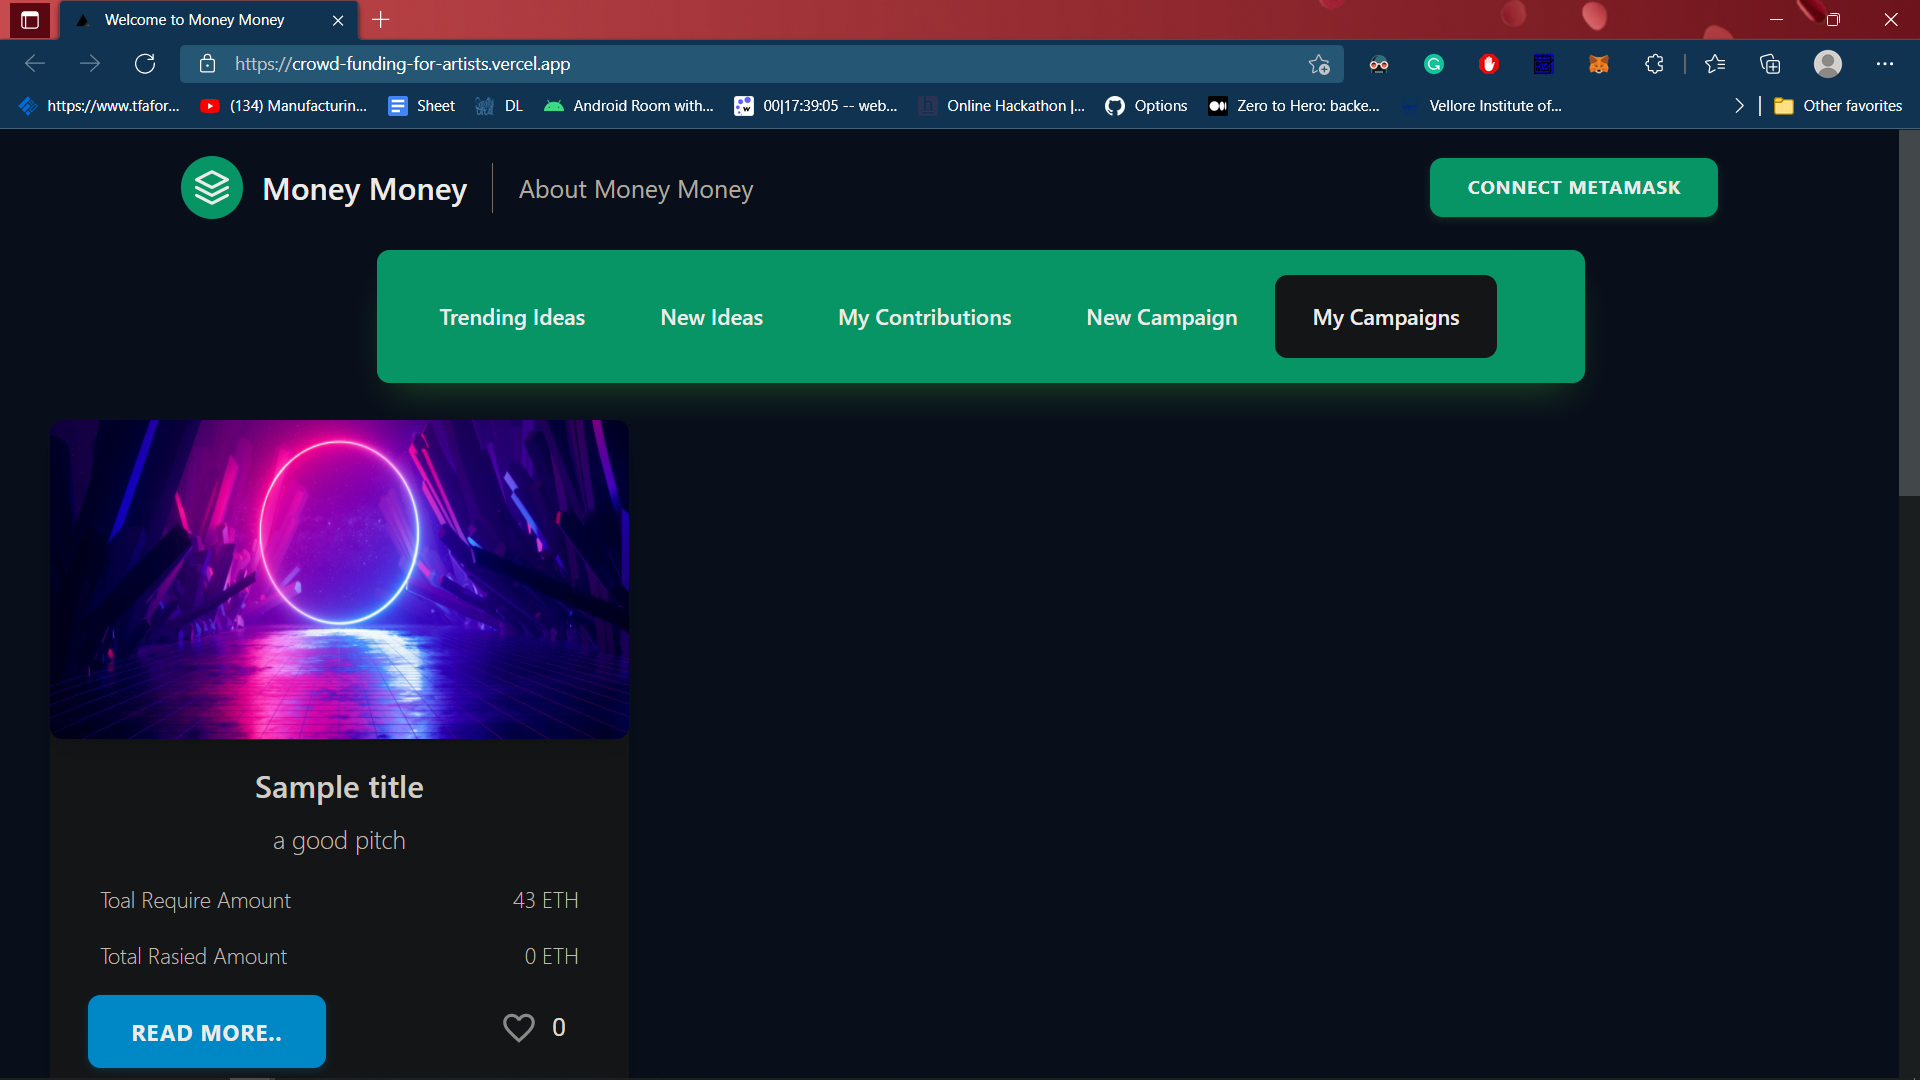1920x1080 pixels.
Task: Open the browser Settings and more menu
Action: 1884,64
